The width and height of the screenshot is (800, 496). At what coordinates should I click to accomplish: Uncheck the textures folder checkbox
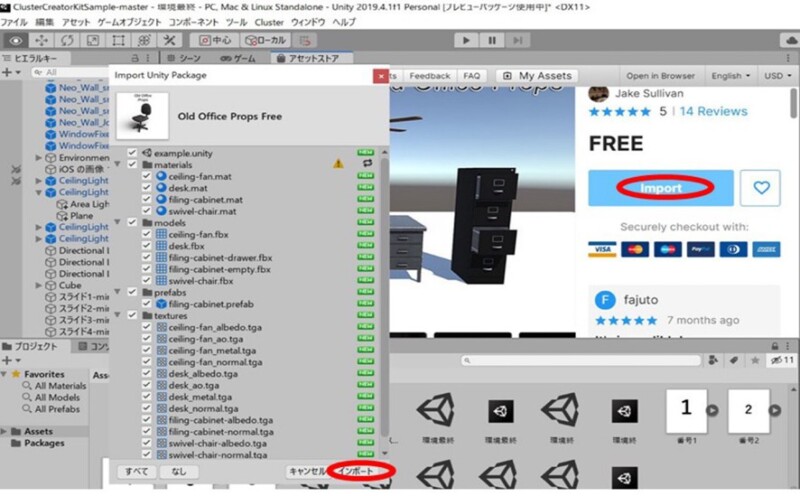[x=132, y=315]
